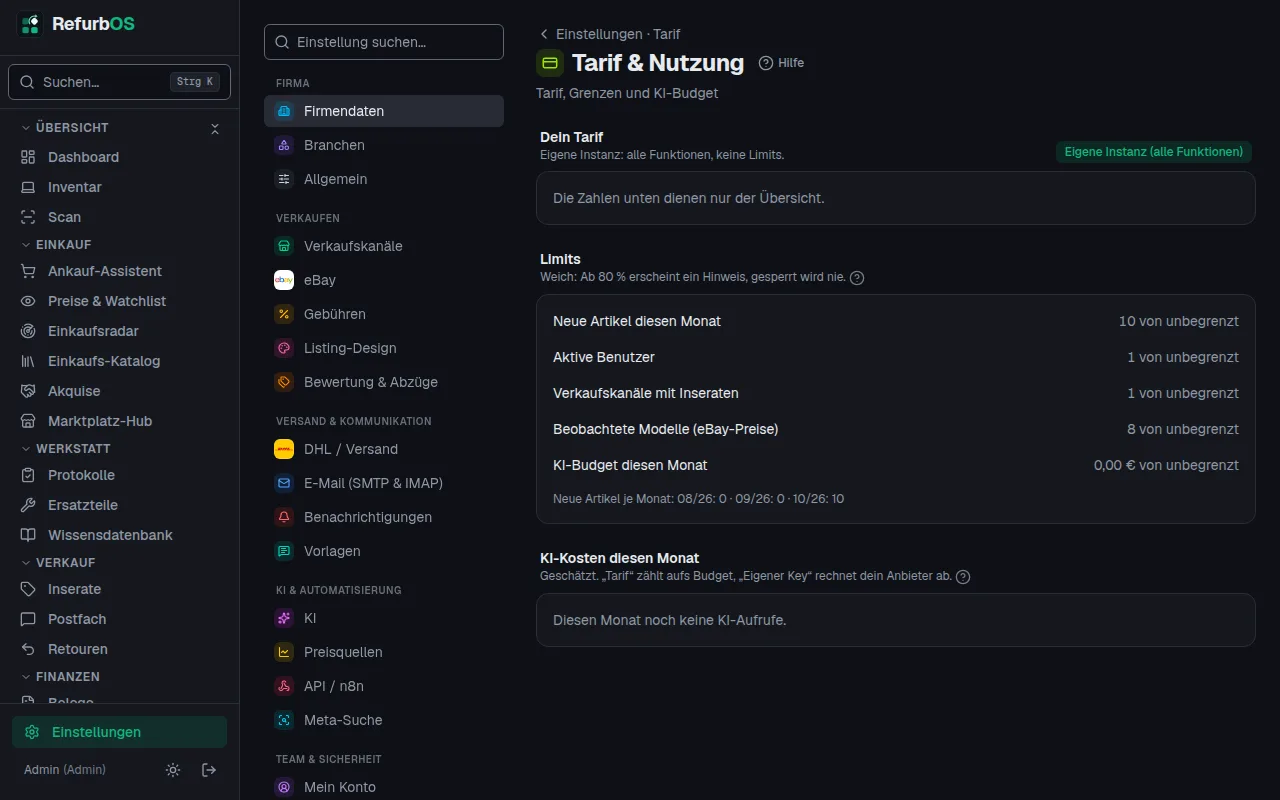This screenshot has height=800, width=1280.
Task: Open Listing-Design via the palette icon
Action: 284,348
